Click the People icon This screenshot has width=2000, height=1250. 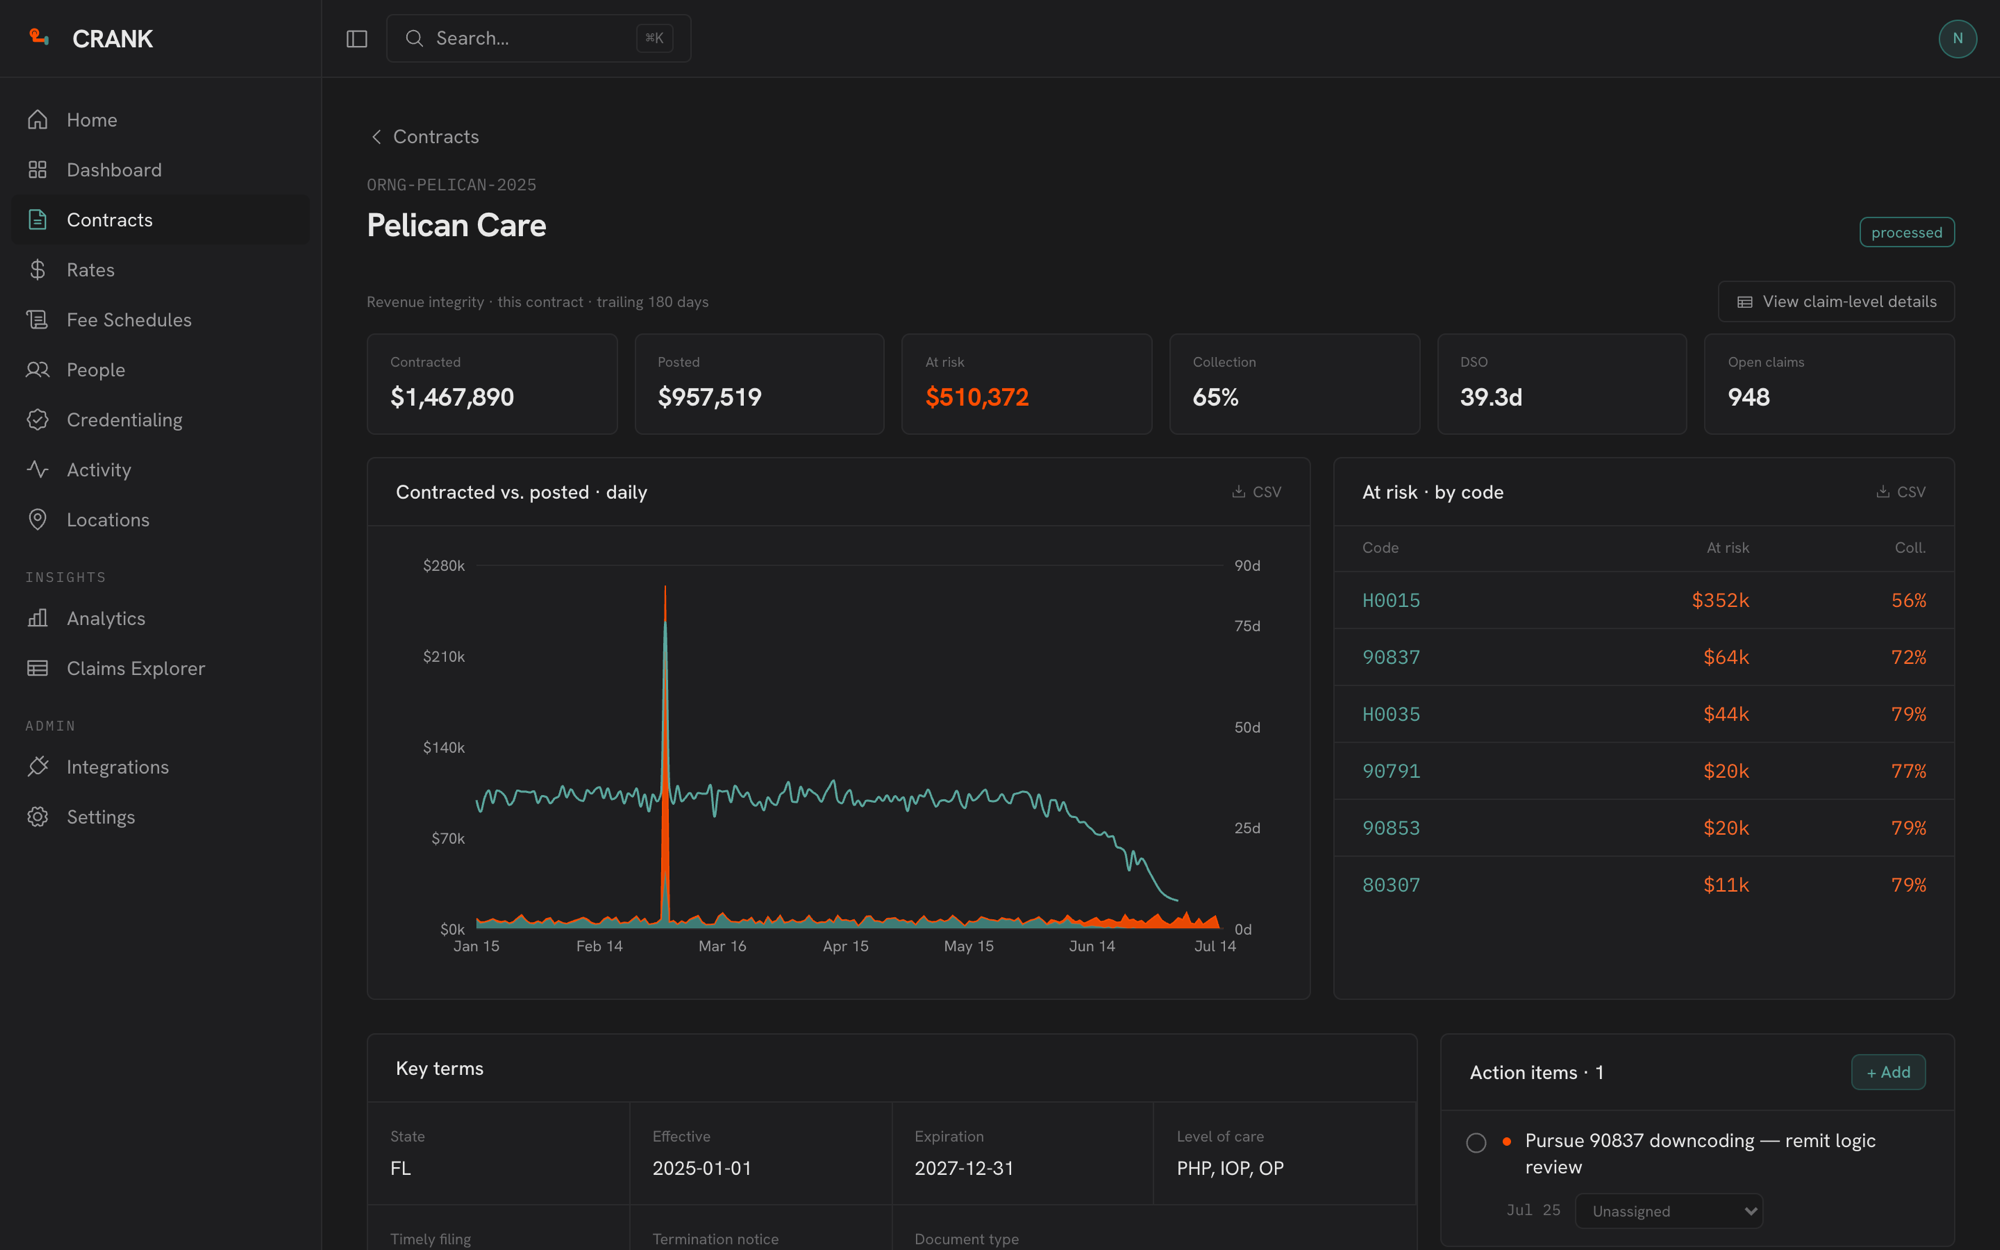(x=38, y=370)
